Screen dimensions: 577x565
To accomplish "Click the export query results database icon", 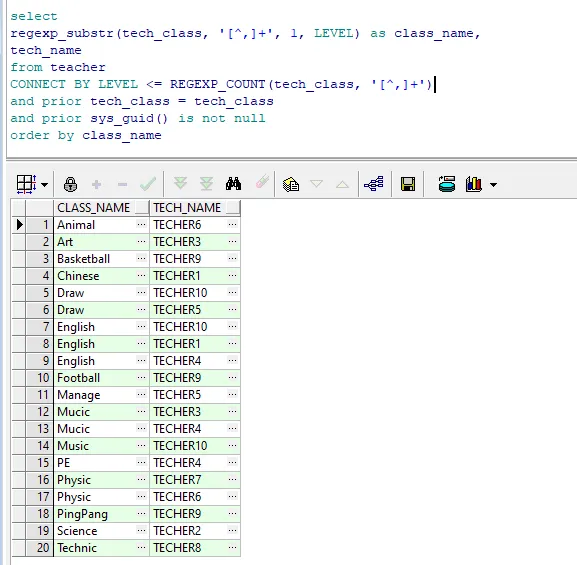I will (x=447, y=184).
